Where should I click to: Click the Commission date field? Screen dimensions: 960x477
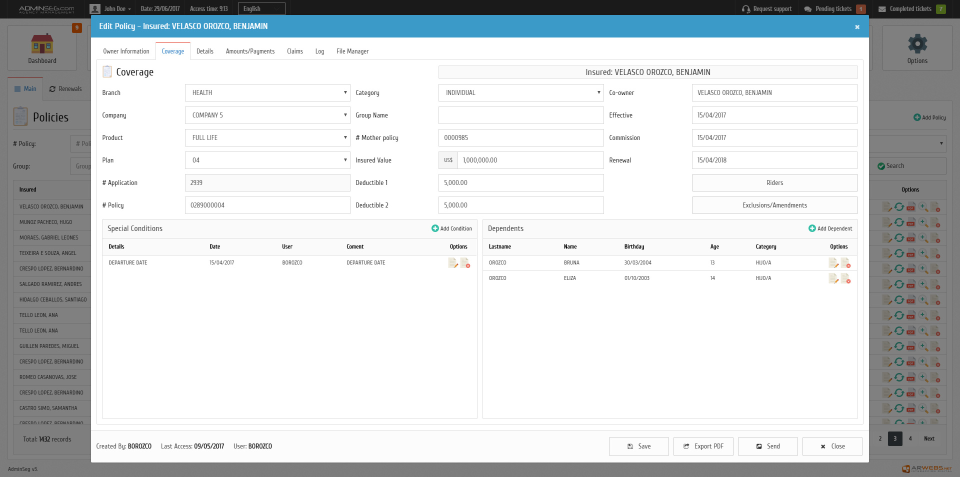click(774, 138)
